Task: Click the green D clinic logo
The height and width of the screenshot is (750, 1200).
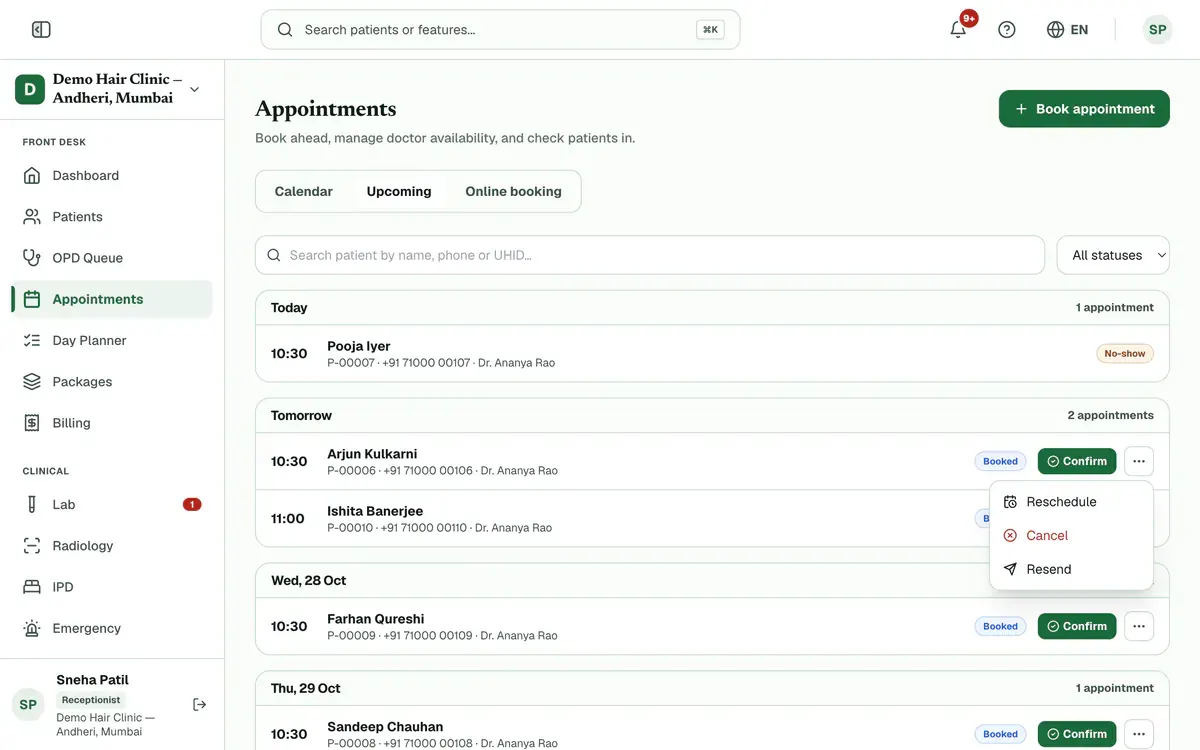Action: (x=30, y=89)
